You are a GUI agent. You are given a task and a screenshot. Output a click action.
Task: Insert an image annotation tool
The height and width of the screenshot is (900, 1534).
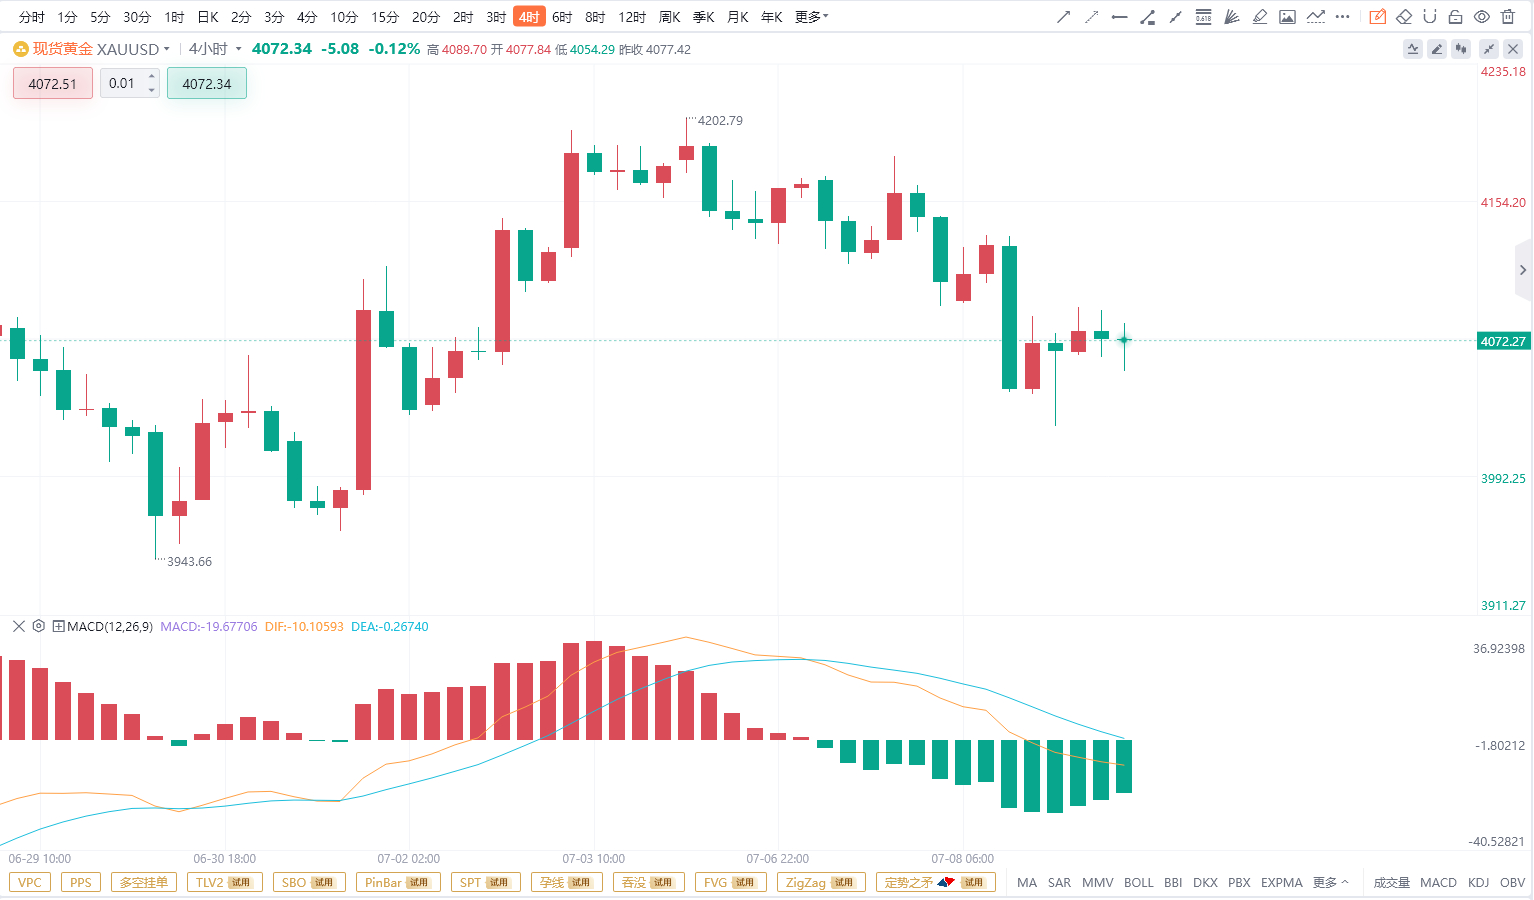point(1287,17)
